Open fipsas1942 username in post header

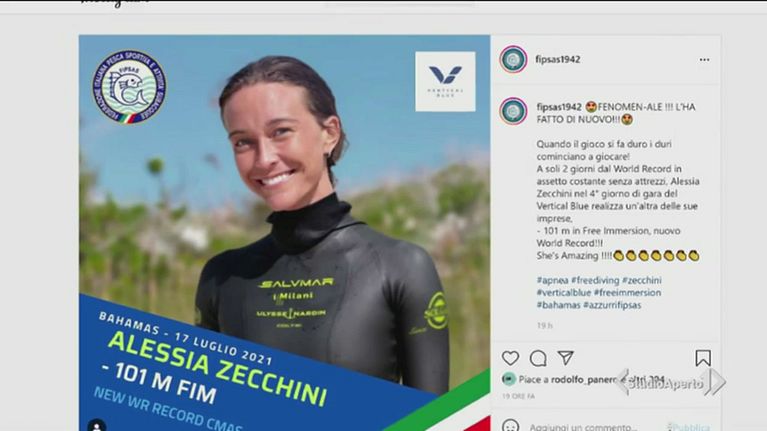[558, 59]
